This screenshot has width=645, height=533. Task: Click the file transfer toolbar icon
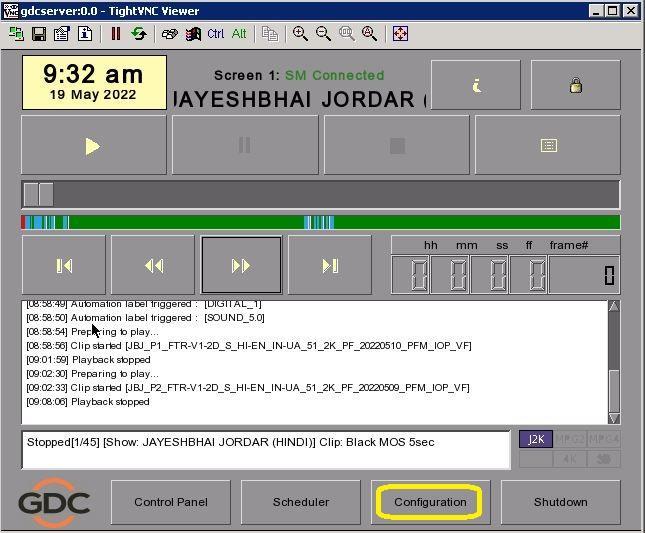(x=270, y=34)
